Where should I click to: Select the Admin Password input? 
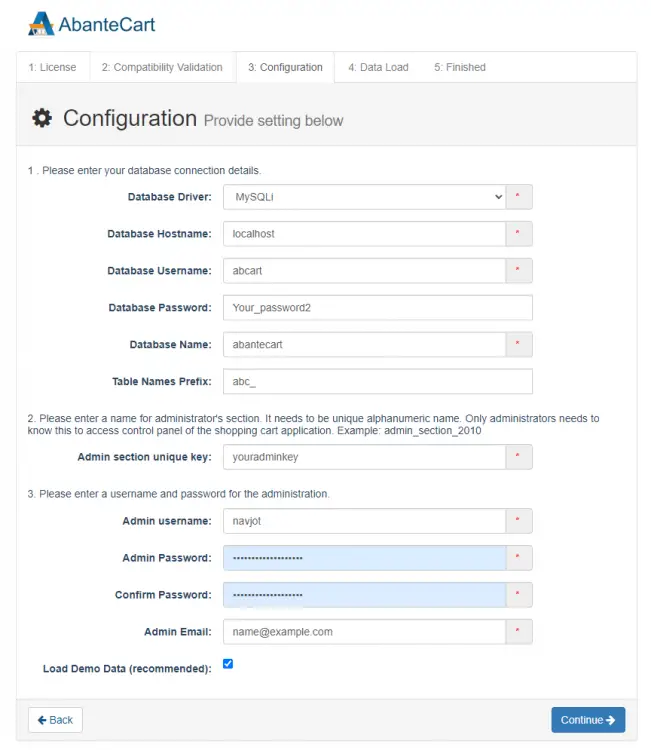click(x=364, y=558)
